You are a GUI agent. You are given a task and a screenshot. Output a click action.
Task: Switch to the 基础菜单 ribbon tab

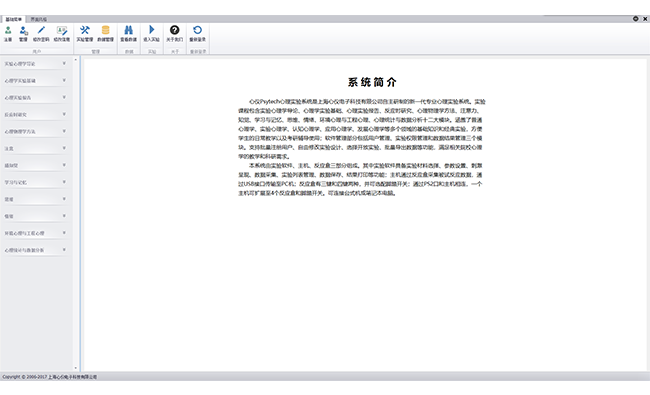(x=14, y=19)
